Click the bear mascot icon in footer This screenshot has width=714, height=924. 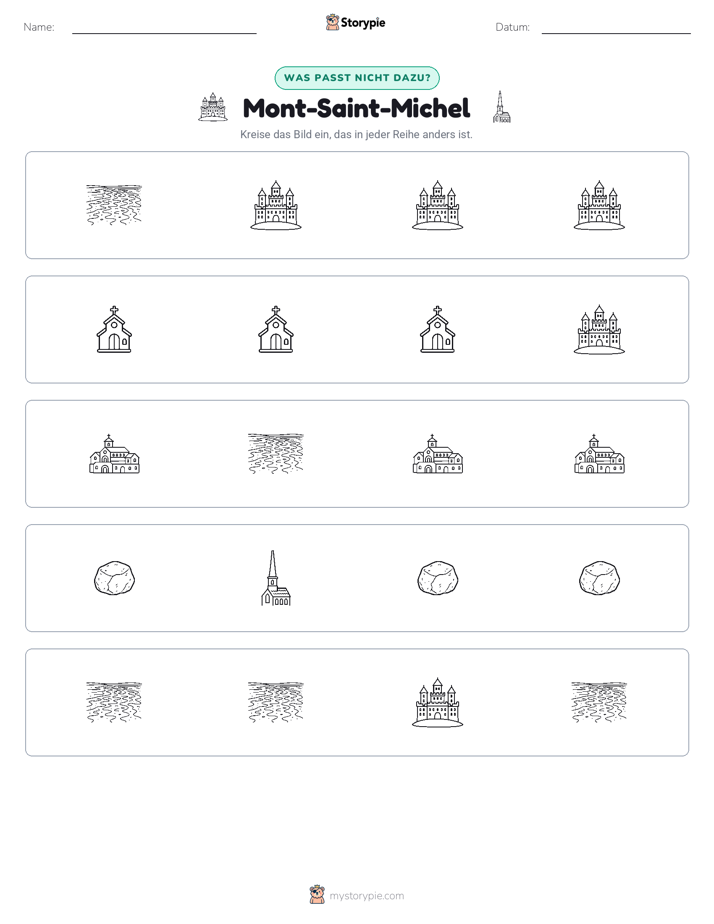[x=317, y=895]
